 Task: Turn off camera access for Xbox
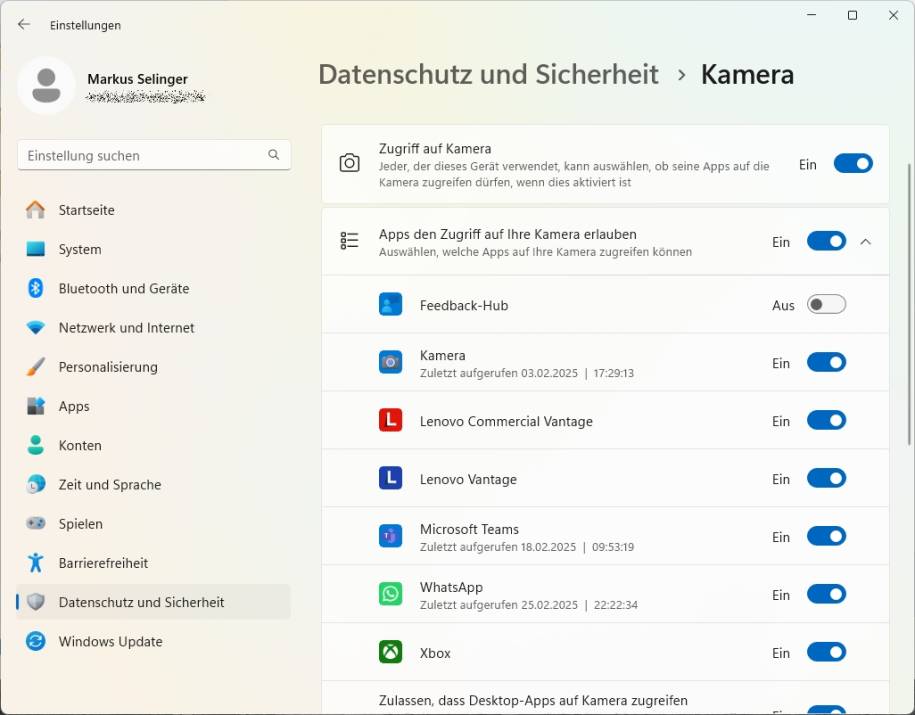tap(826, 652)
